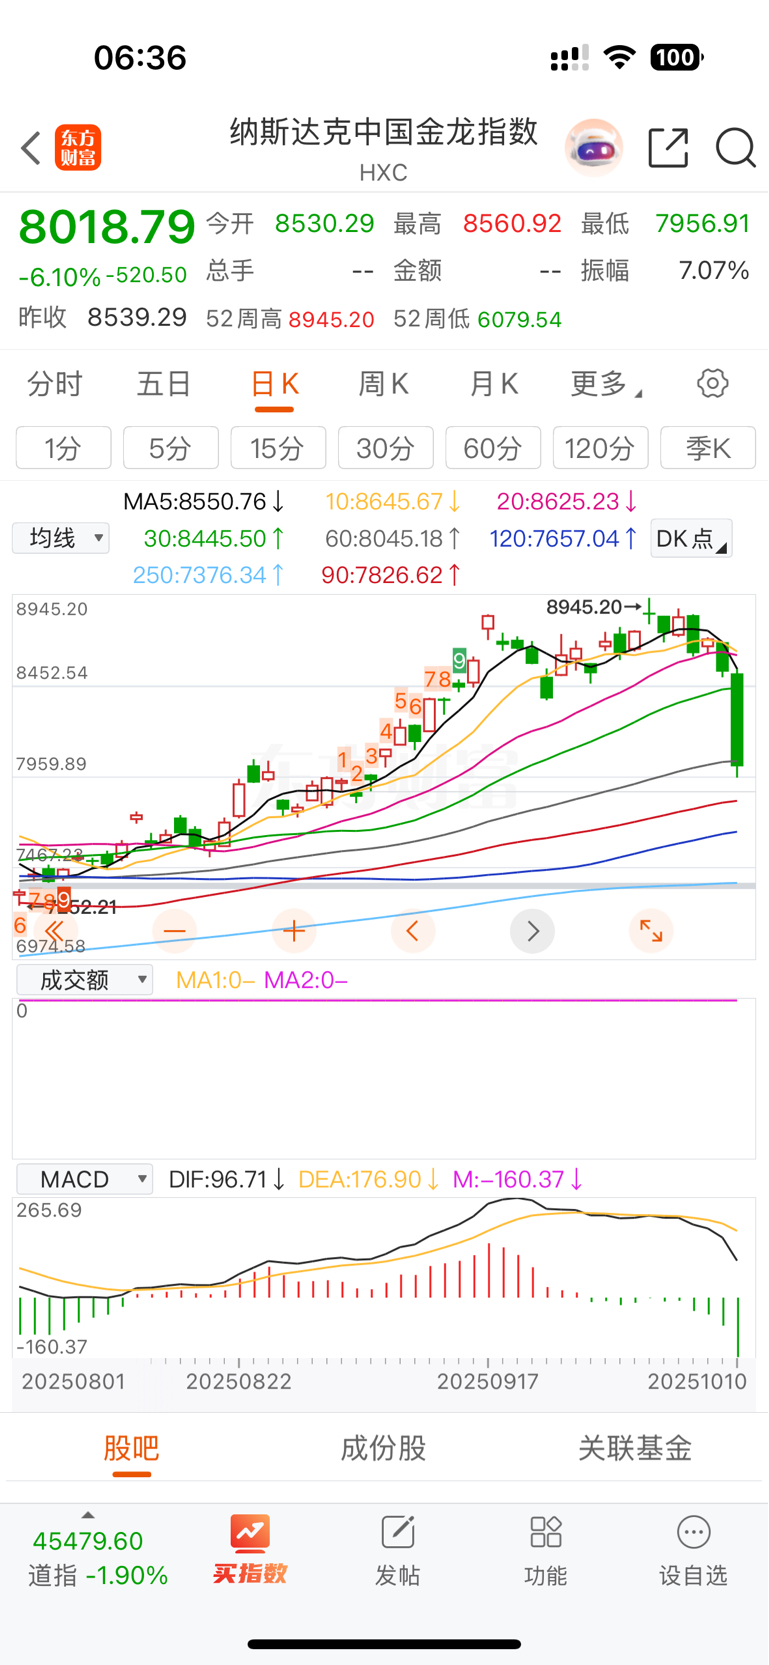
Task: Select the 15分 interval button
Action: pyautogui.click(x=278, y=448)
